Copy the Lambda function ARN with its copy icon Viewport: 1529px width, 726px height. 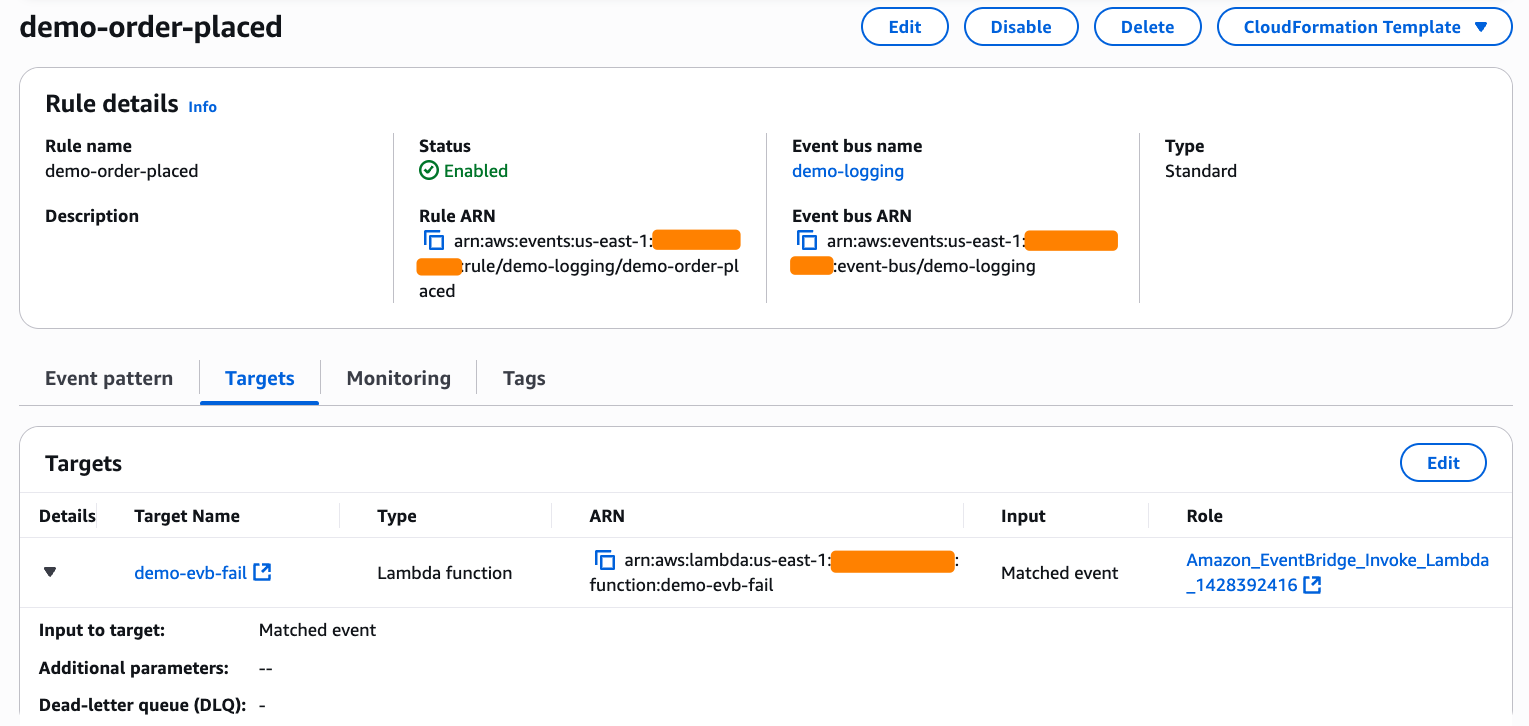click(x=604, y=560)
